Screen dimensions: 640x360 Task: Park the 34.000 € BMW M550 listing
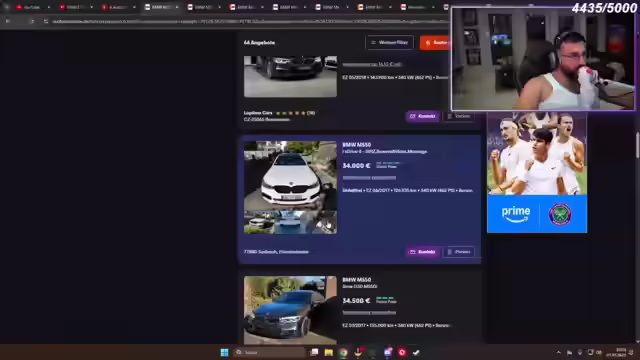[x=459, y=252]
